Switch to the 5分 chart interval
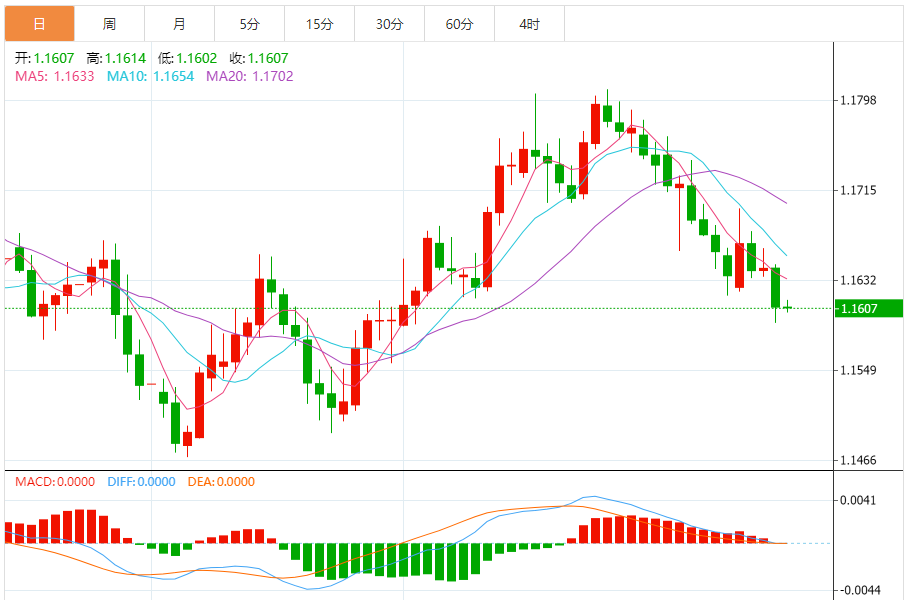 [x=249, y=23]
